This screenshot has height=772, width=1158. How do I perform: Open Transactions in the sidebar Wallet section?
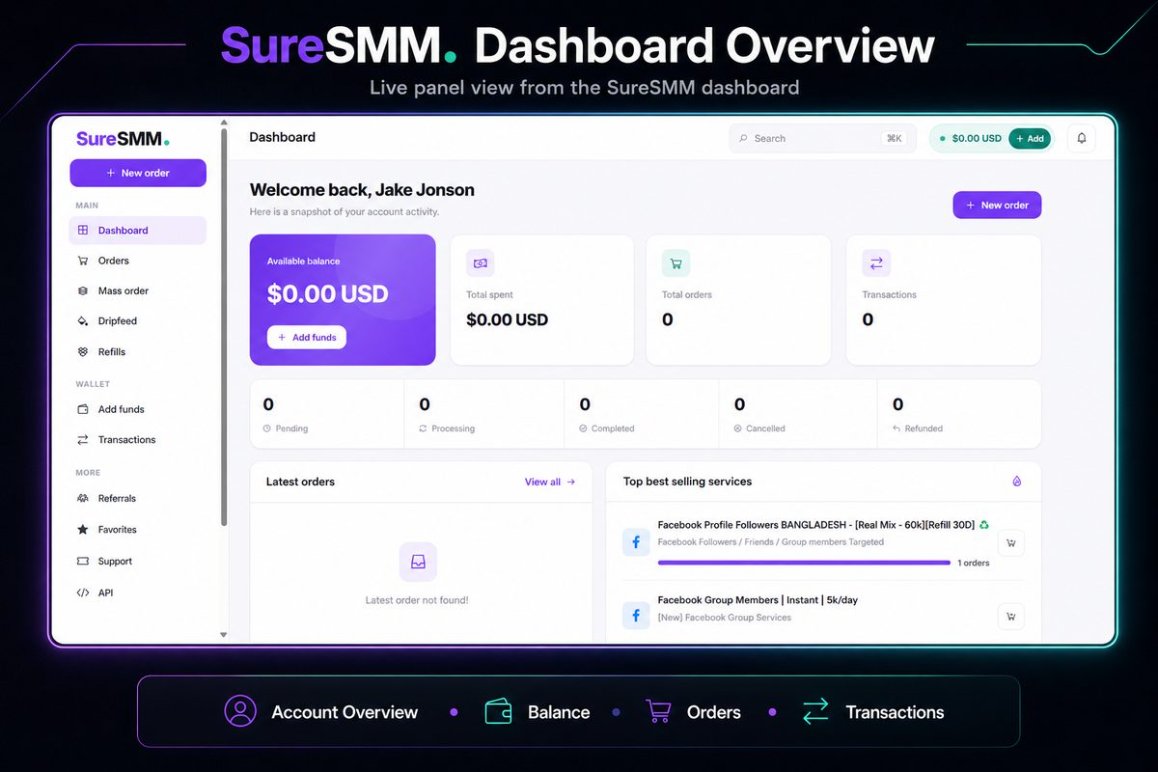tap(138, 440)
